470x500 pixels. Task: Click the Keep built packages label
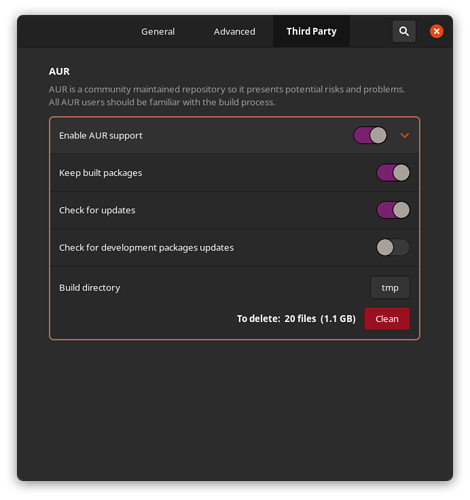(100, 173)
